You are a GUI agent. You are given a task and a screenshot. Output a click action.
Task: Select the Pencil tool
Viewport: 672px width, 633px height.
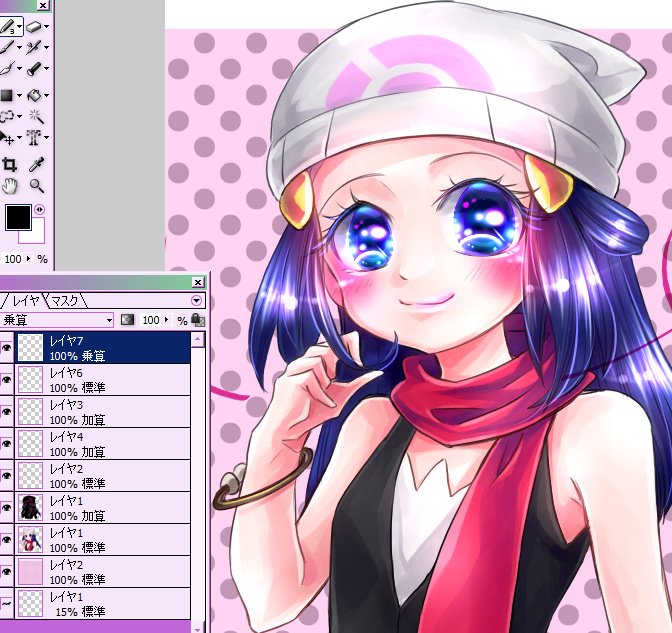click(x=7, y=27)
